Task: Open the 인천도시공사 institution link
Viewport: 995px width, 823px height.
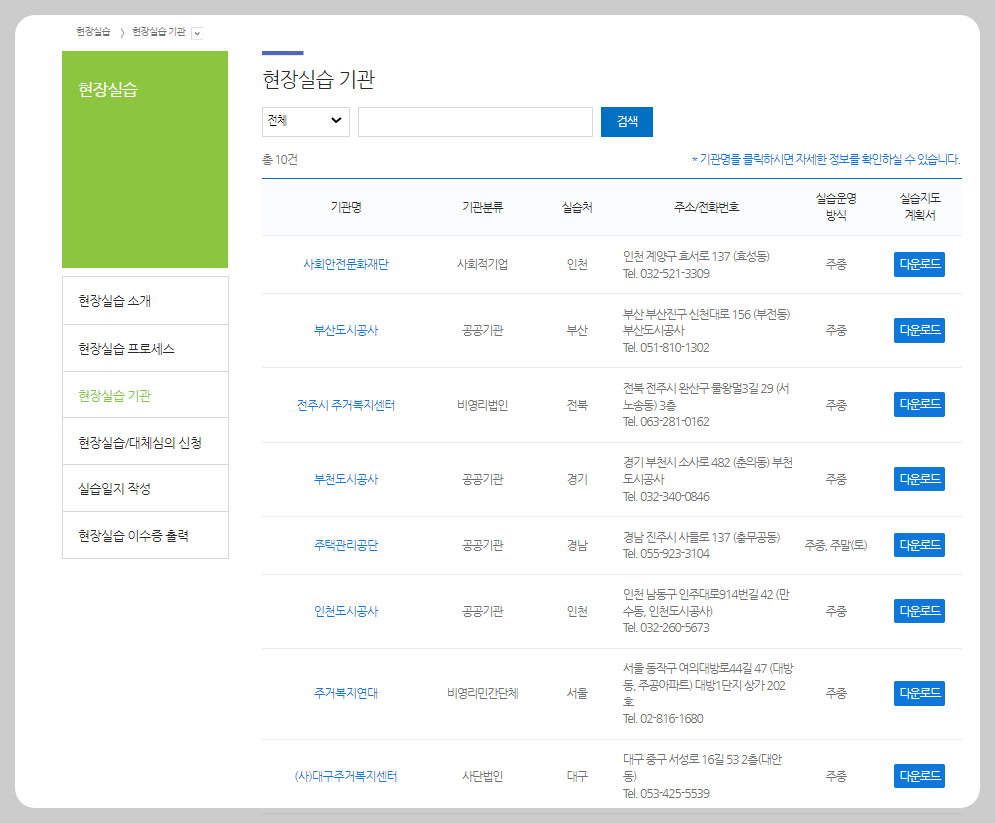Action: pyautogui.click(x=346, y=611)
